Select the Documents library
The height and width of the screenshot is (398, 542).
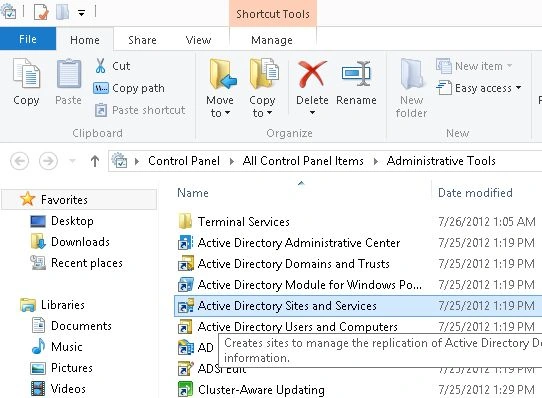click(x=81, y=326)
